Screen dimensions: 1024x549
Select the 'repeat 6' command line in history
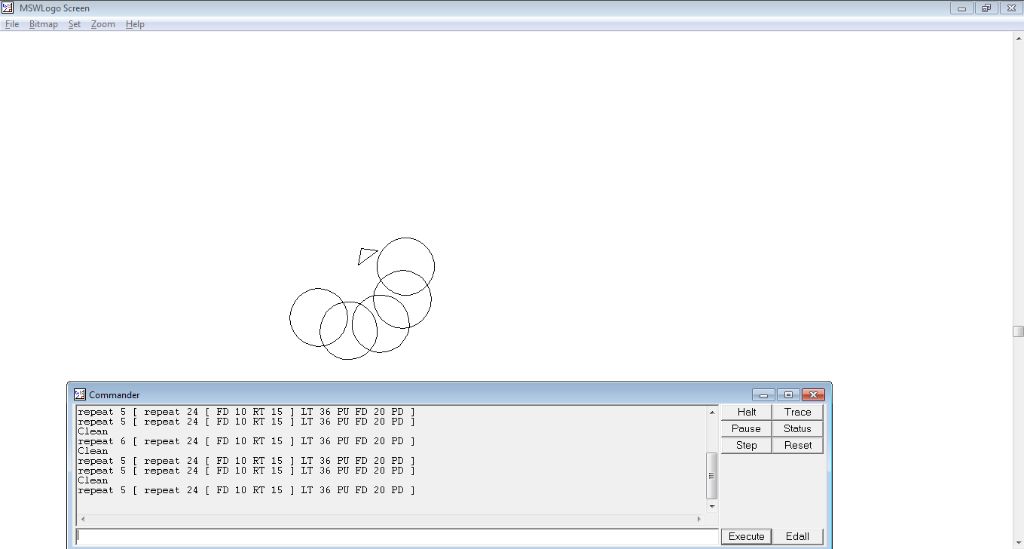pos(246,441)
